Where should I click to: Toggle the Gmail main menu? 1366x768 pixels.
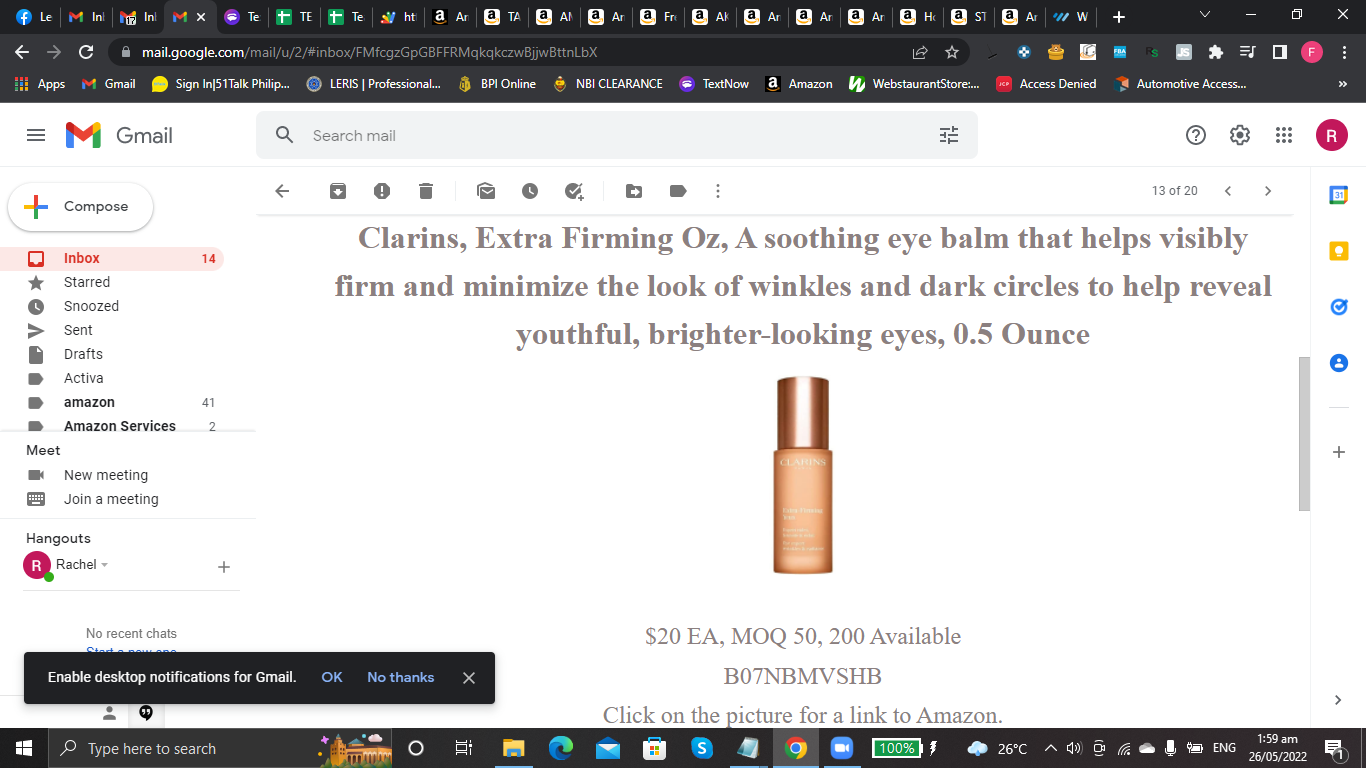pyautogui.click(x=36, y=135)
